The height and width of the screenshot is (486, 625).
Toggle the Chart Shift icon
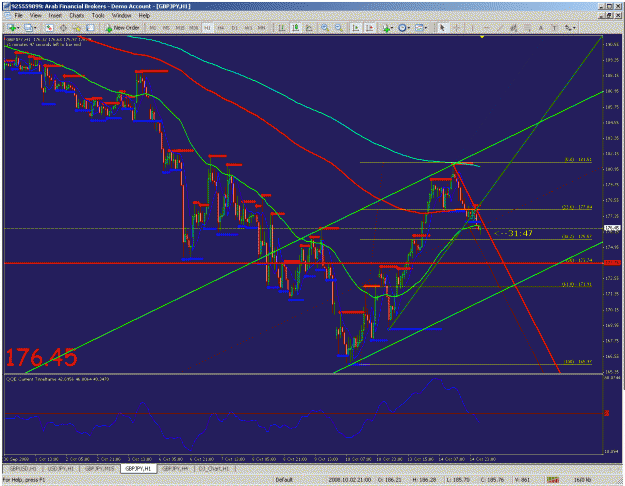(x=369, y=28)
